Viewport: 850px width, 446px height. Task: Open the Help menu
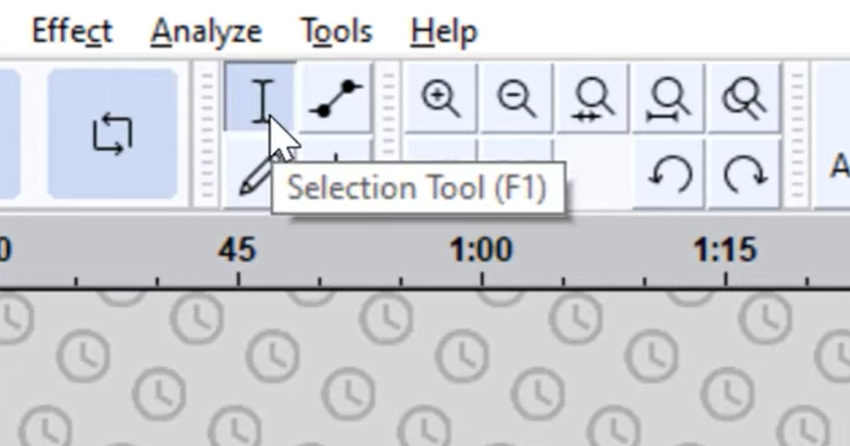[x=444, y=31]
